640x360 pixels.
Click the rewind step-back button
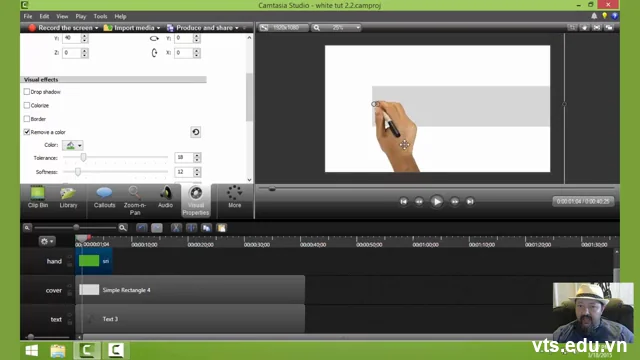pyautogui.click(x=419, y=201)
